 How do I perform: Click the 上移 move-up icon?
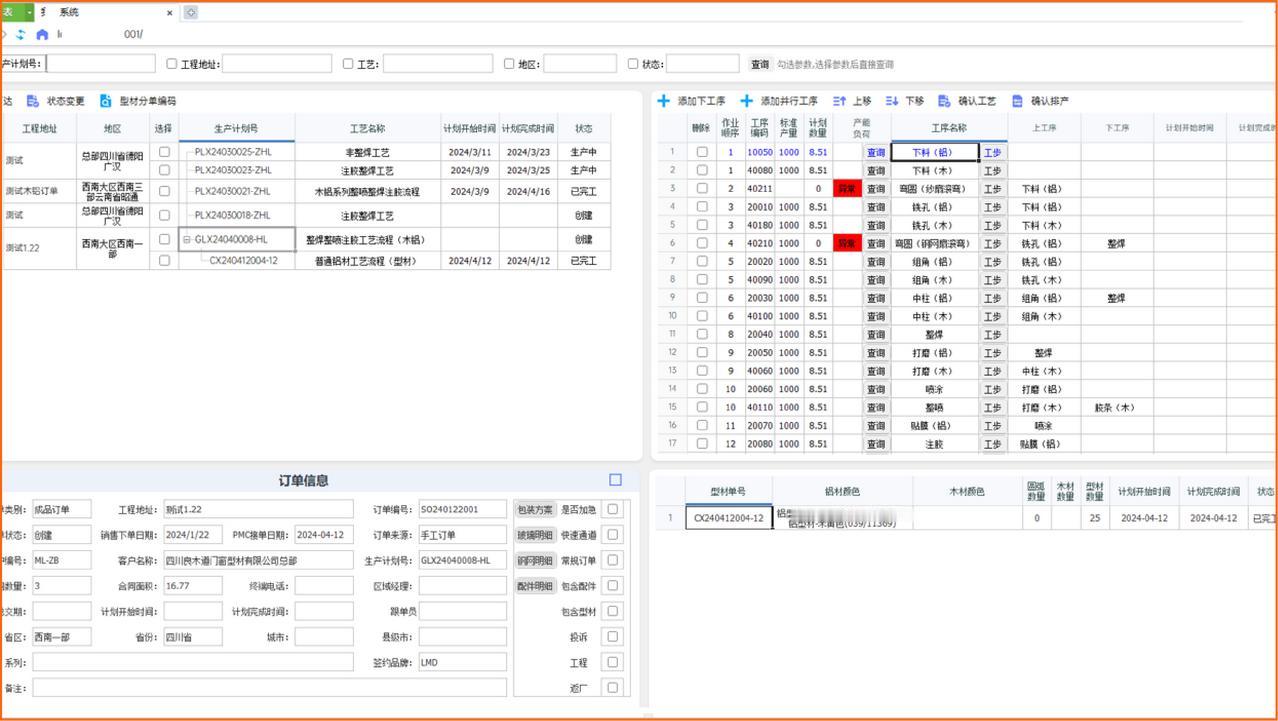coord(839,101)
